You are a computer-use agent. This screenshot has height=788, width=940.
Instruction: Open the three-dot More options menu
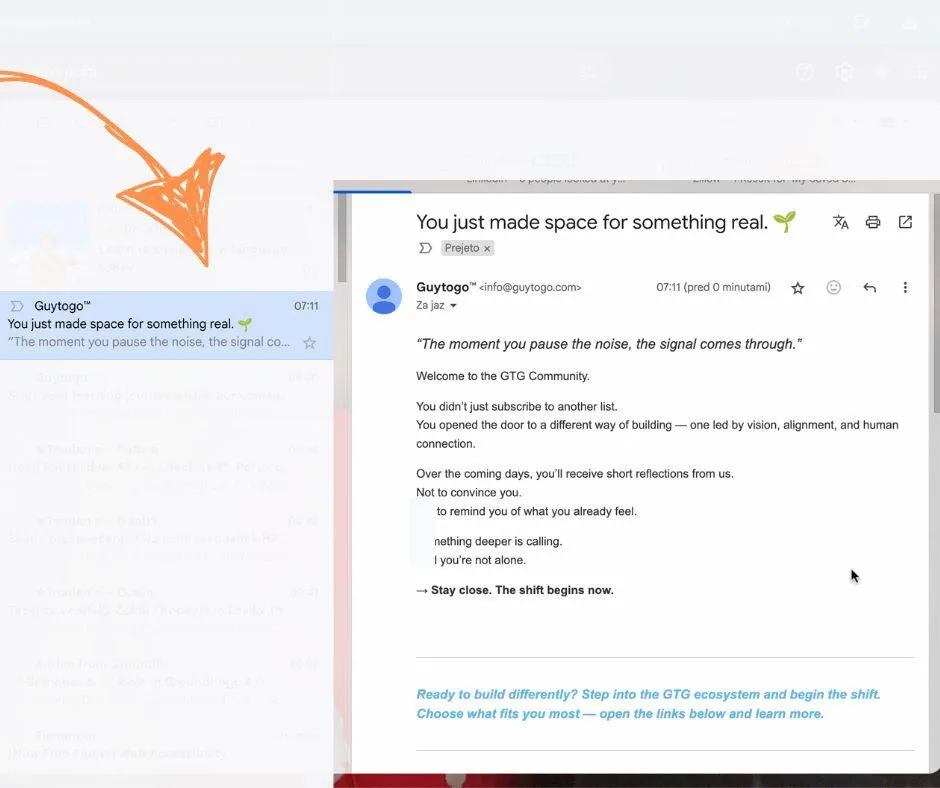[905, 288]
